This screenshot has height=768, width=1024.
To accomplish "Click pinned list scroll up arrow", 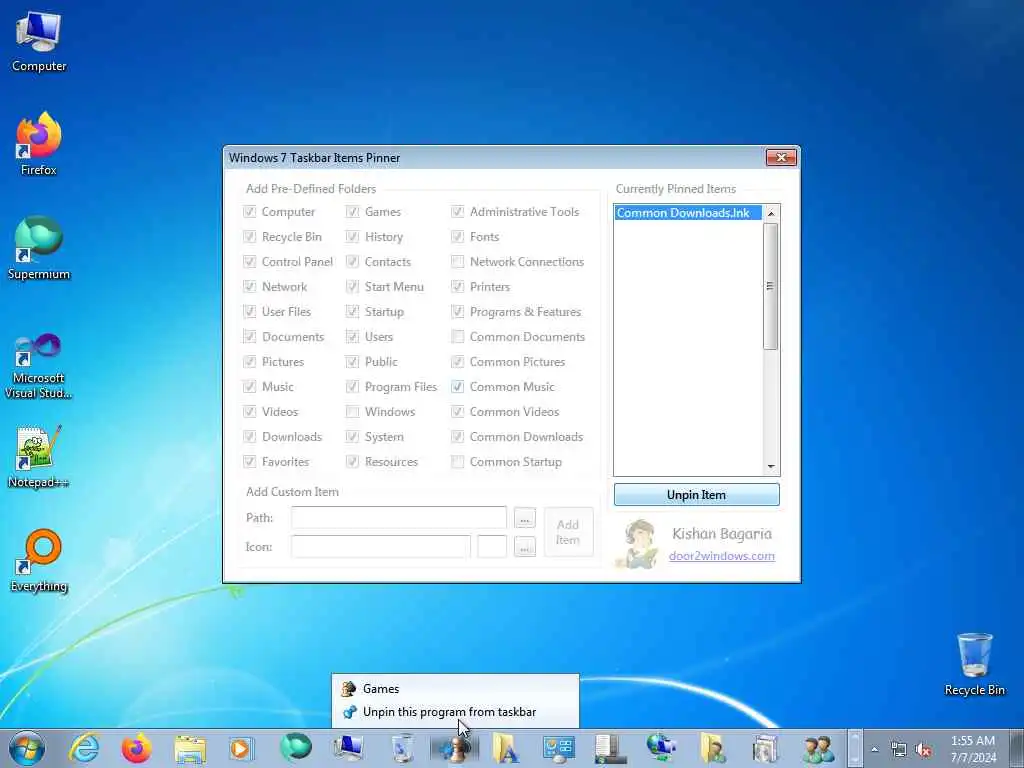I will 771,214.
